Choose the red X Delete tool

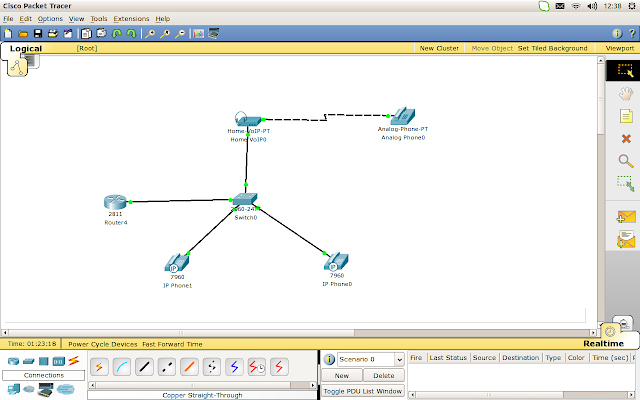tap(626, 139)
